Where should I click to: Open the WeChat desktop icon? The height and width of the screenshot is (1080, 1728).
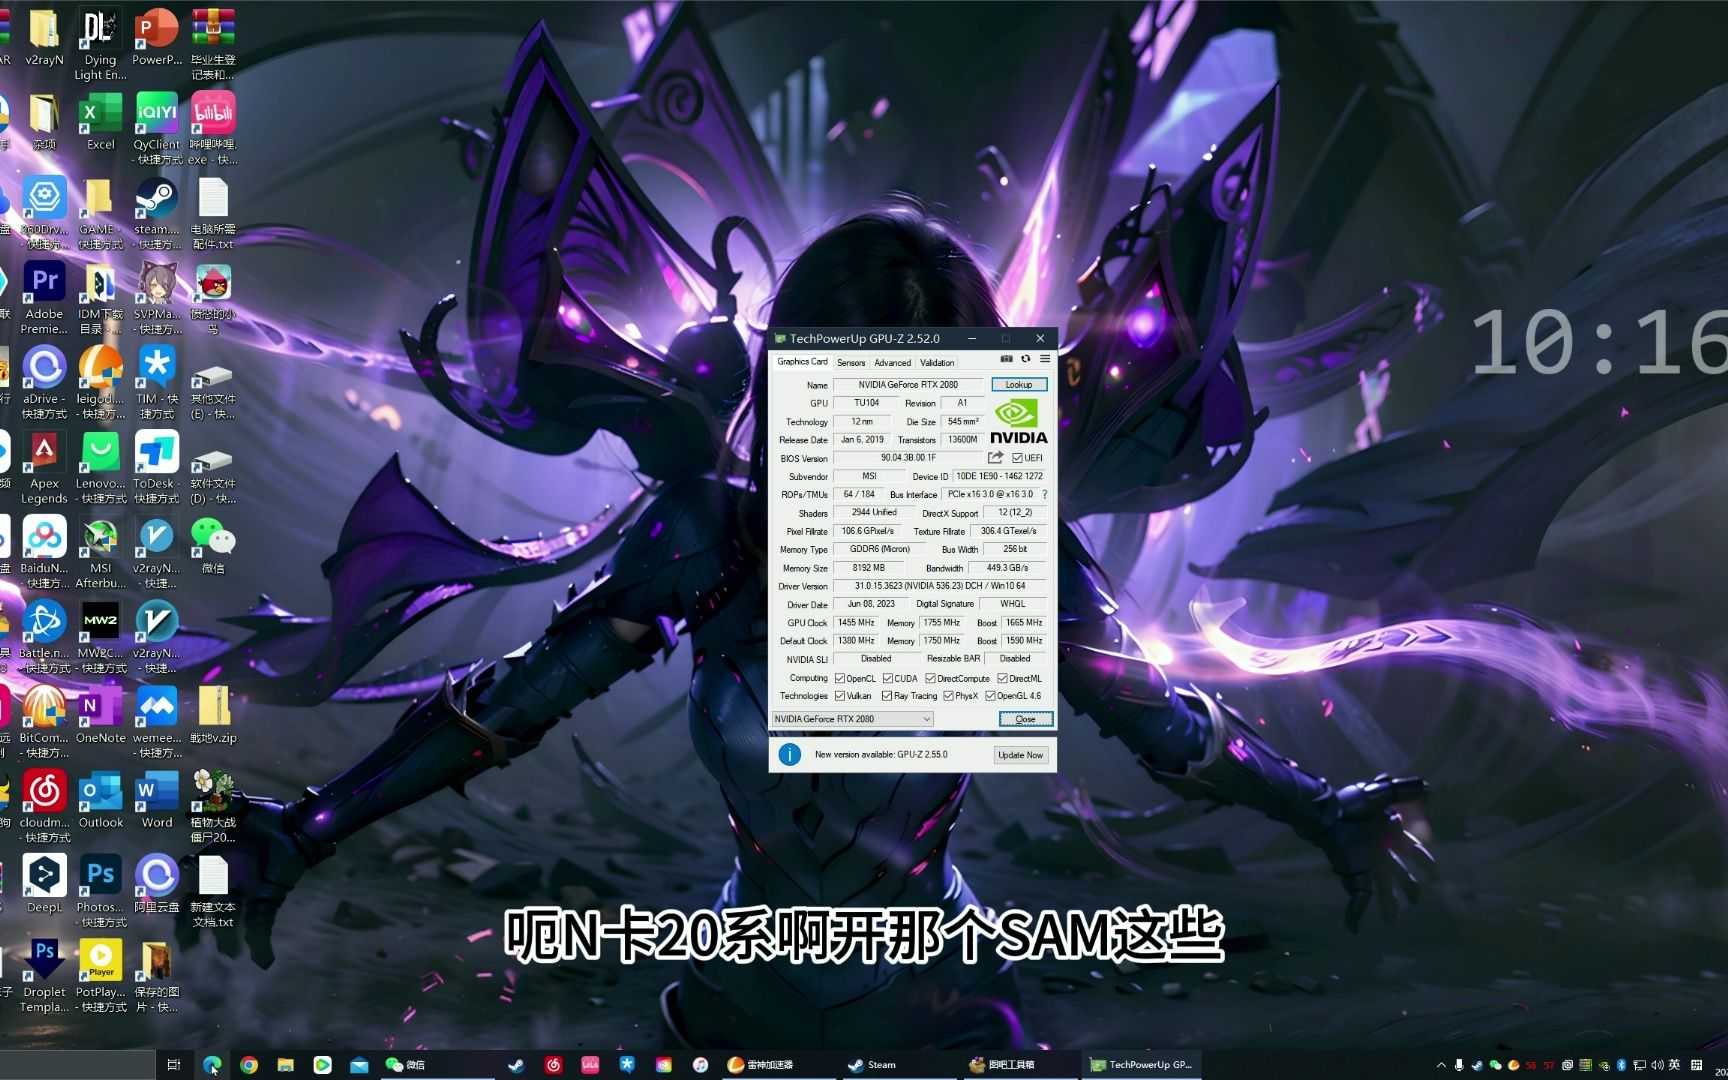click(x=213, y=545)
